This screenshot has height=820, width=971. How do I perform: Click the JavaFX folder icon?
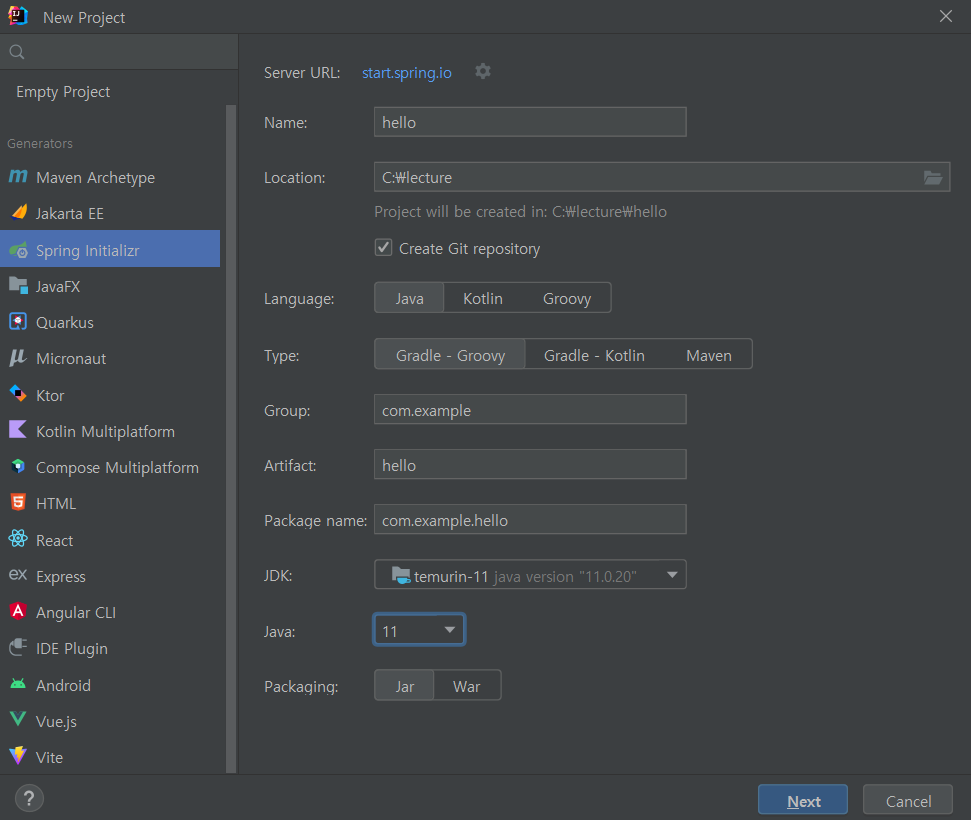[x=19, y=286]
